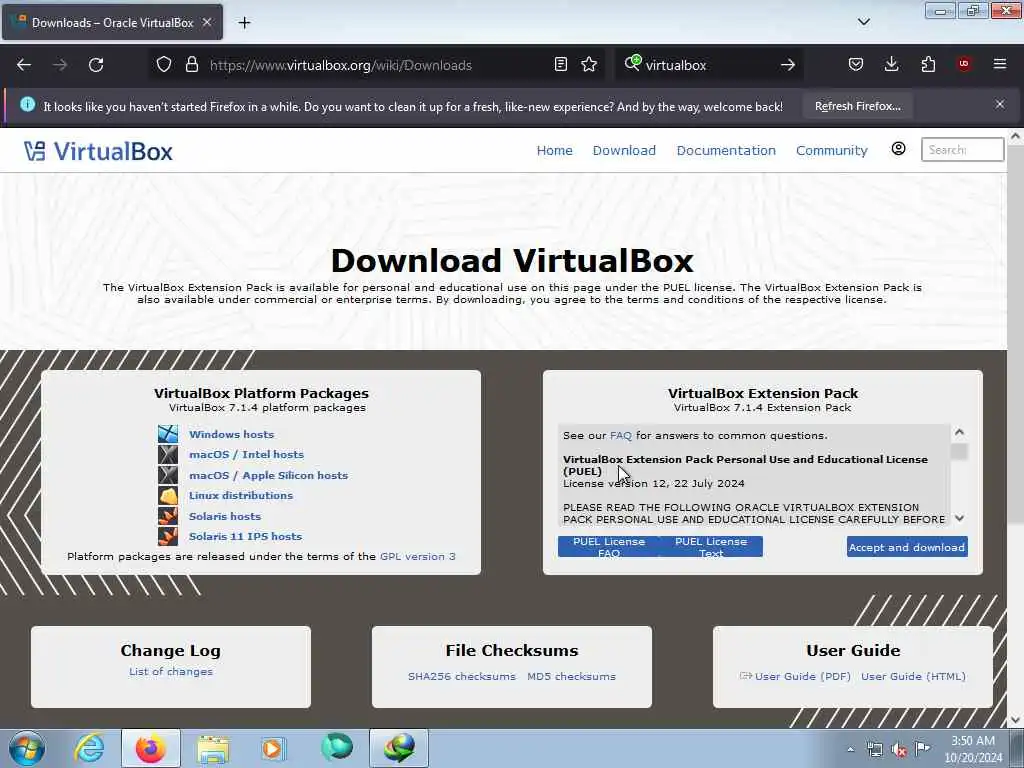The image size is (1024, 768).
Task: Open the user account profile icon
Action: tap(899, 149)
